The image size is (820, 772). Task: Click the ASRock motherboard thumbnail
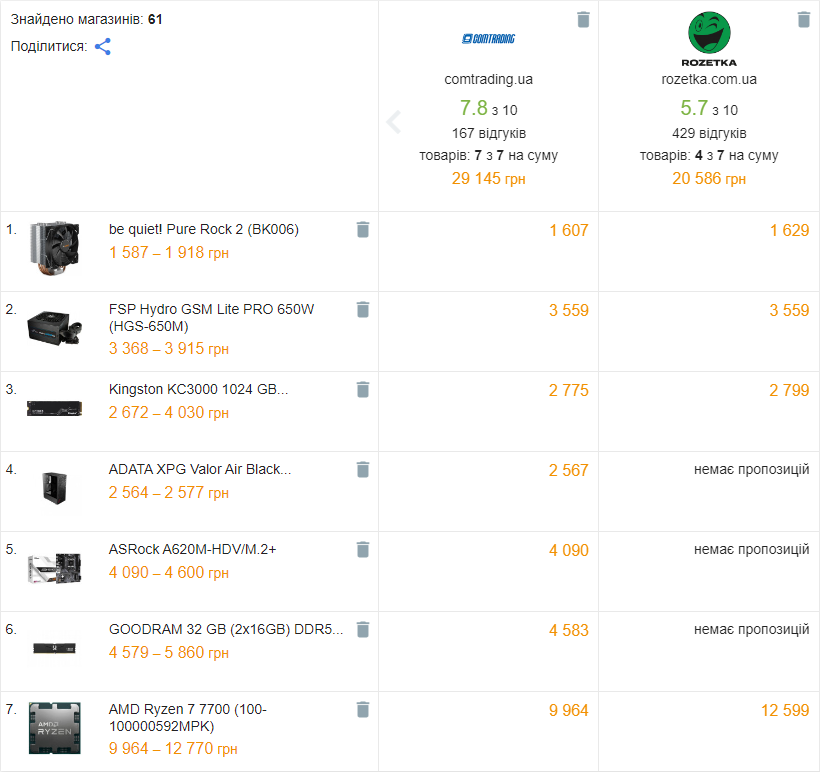(54, 569)
